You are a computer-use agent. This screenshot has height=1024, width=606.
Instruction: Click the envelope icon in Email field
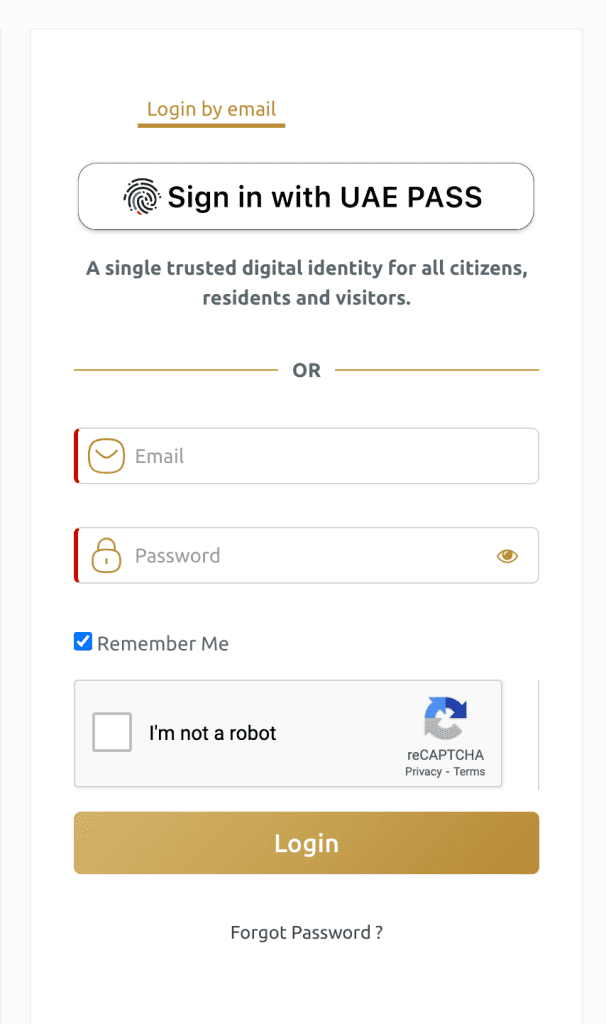click(x=106, y=456)
